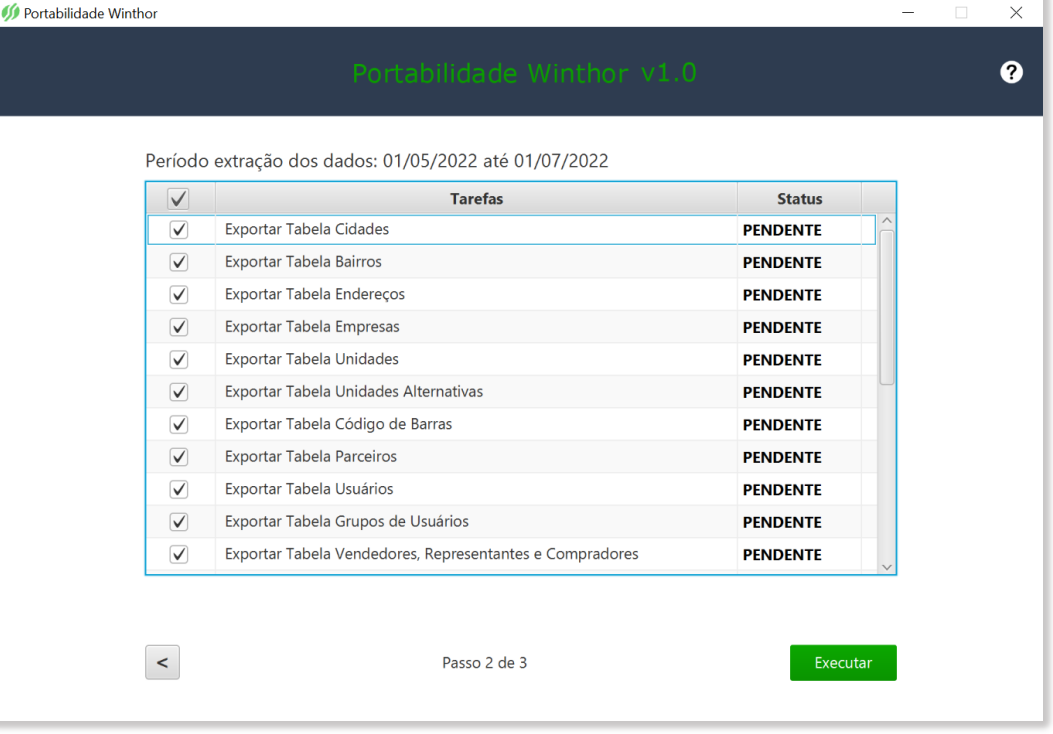
Task: Uncheck Exportar Tabela Endereços checkbox
Action: coord(179,295)
